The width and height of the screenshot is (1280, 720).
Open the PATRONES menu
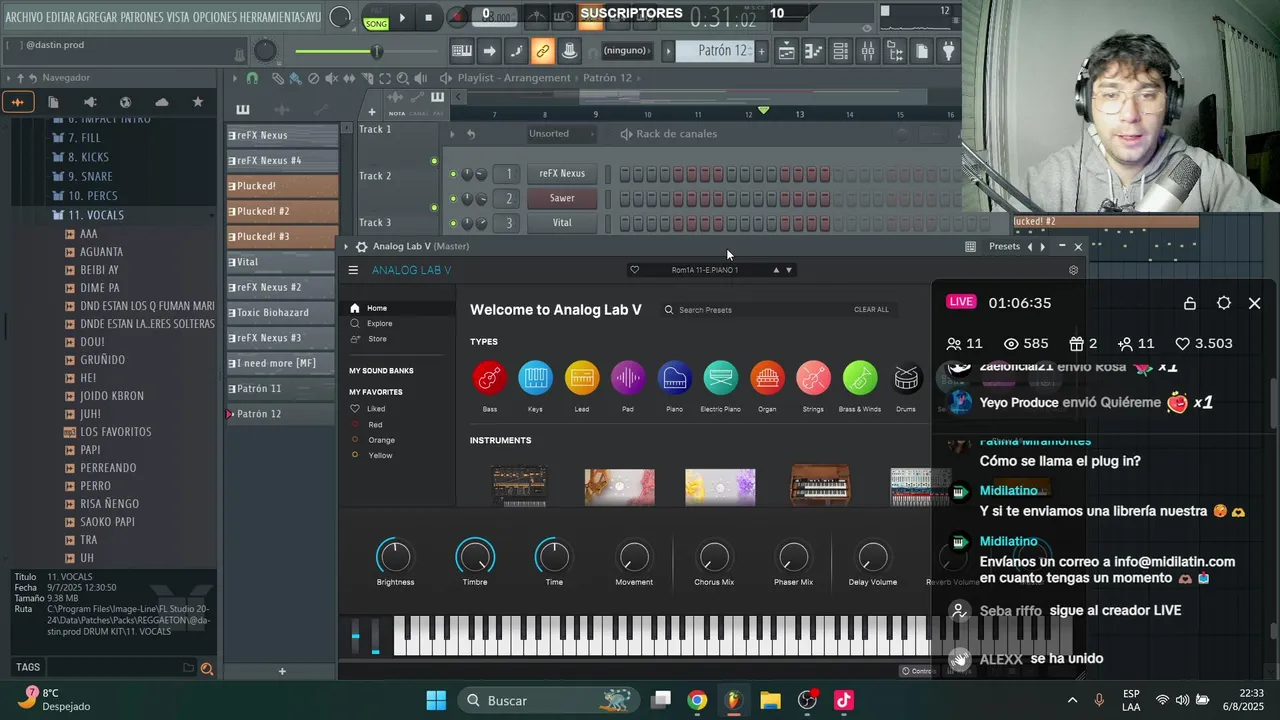[143, 17]
